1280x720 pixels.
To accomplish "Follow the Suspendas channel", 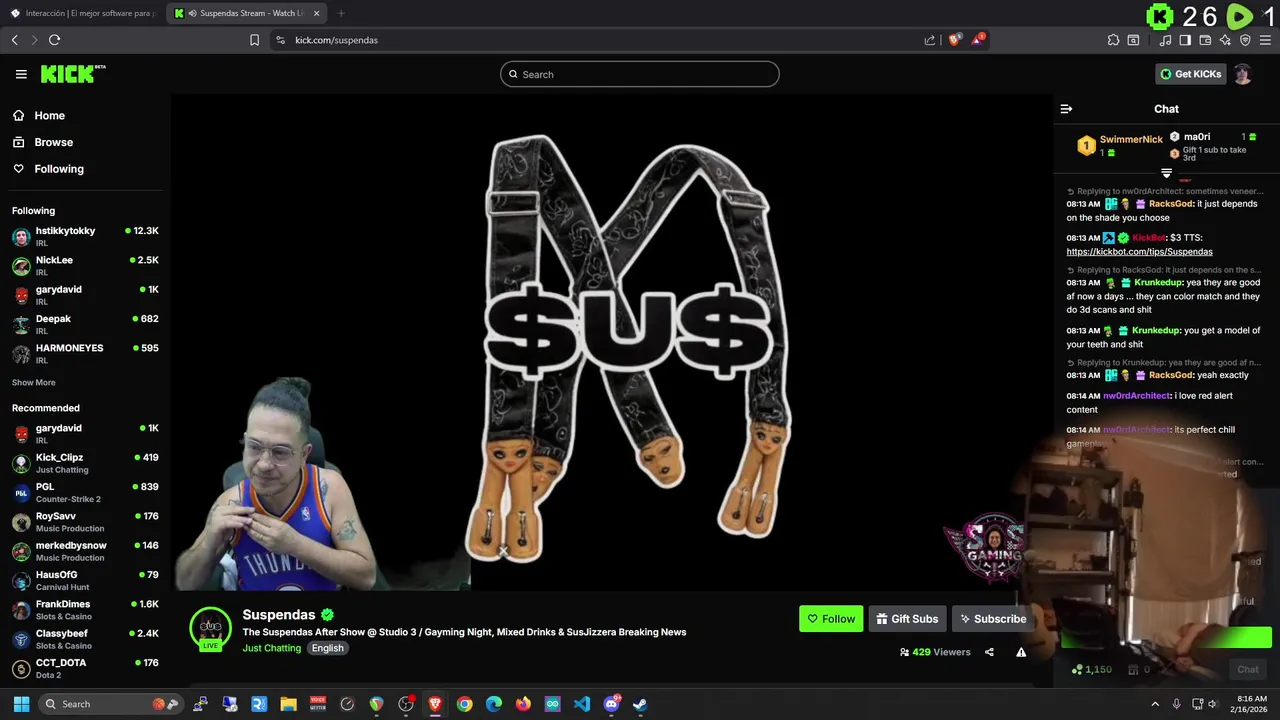I will pyautogui.click(x=831, y=619).
